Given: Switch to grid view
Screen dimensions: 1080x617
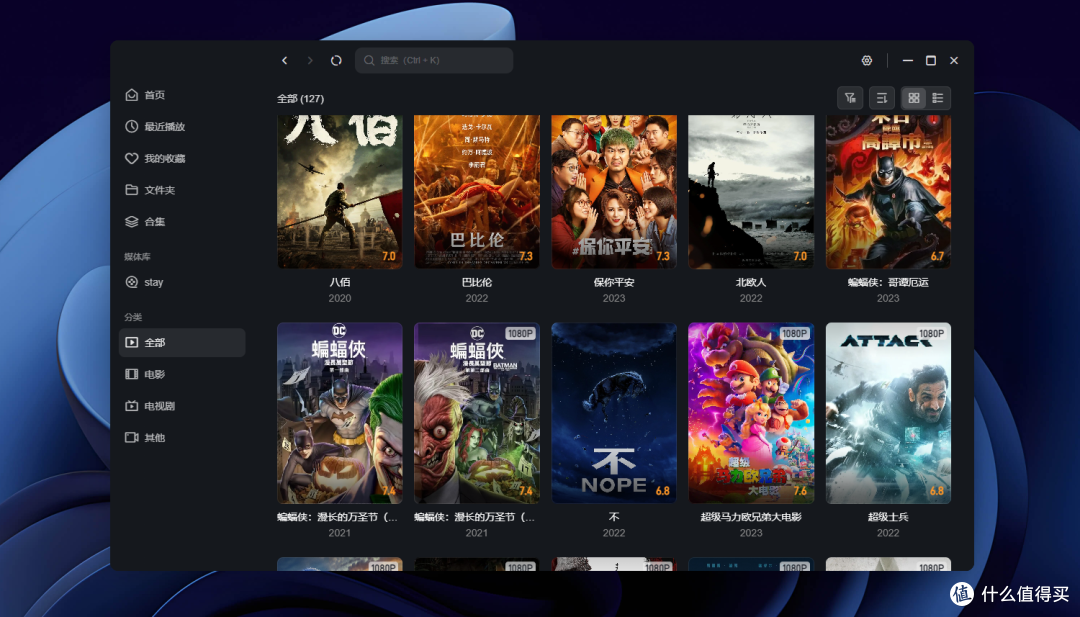Looking at the screenshot, I should (914, 98).
